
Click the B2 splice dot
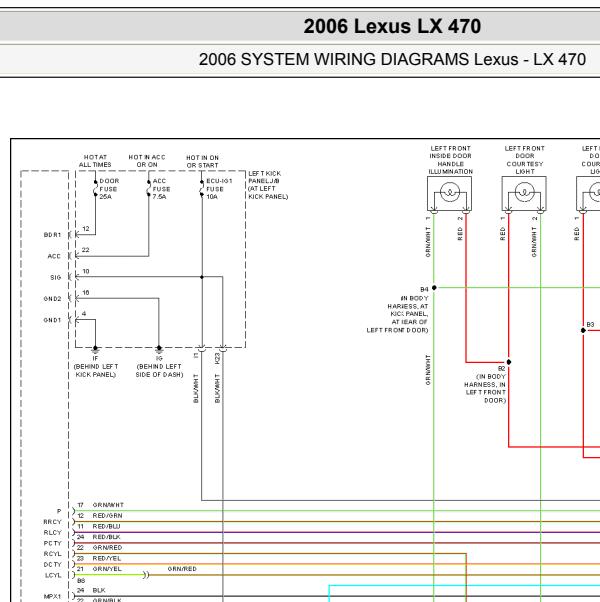coord(509,362)
